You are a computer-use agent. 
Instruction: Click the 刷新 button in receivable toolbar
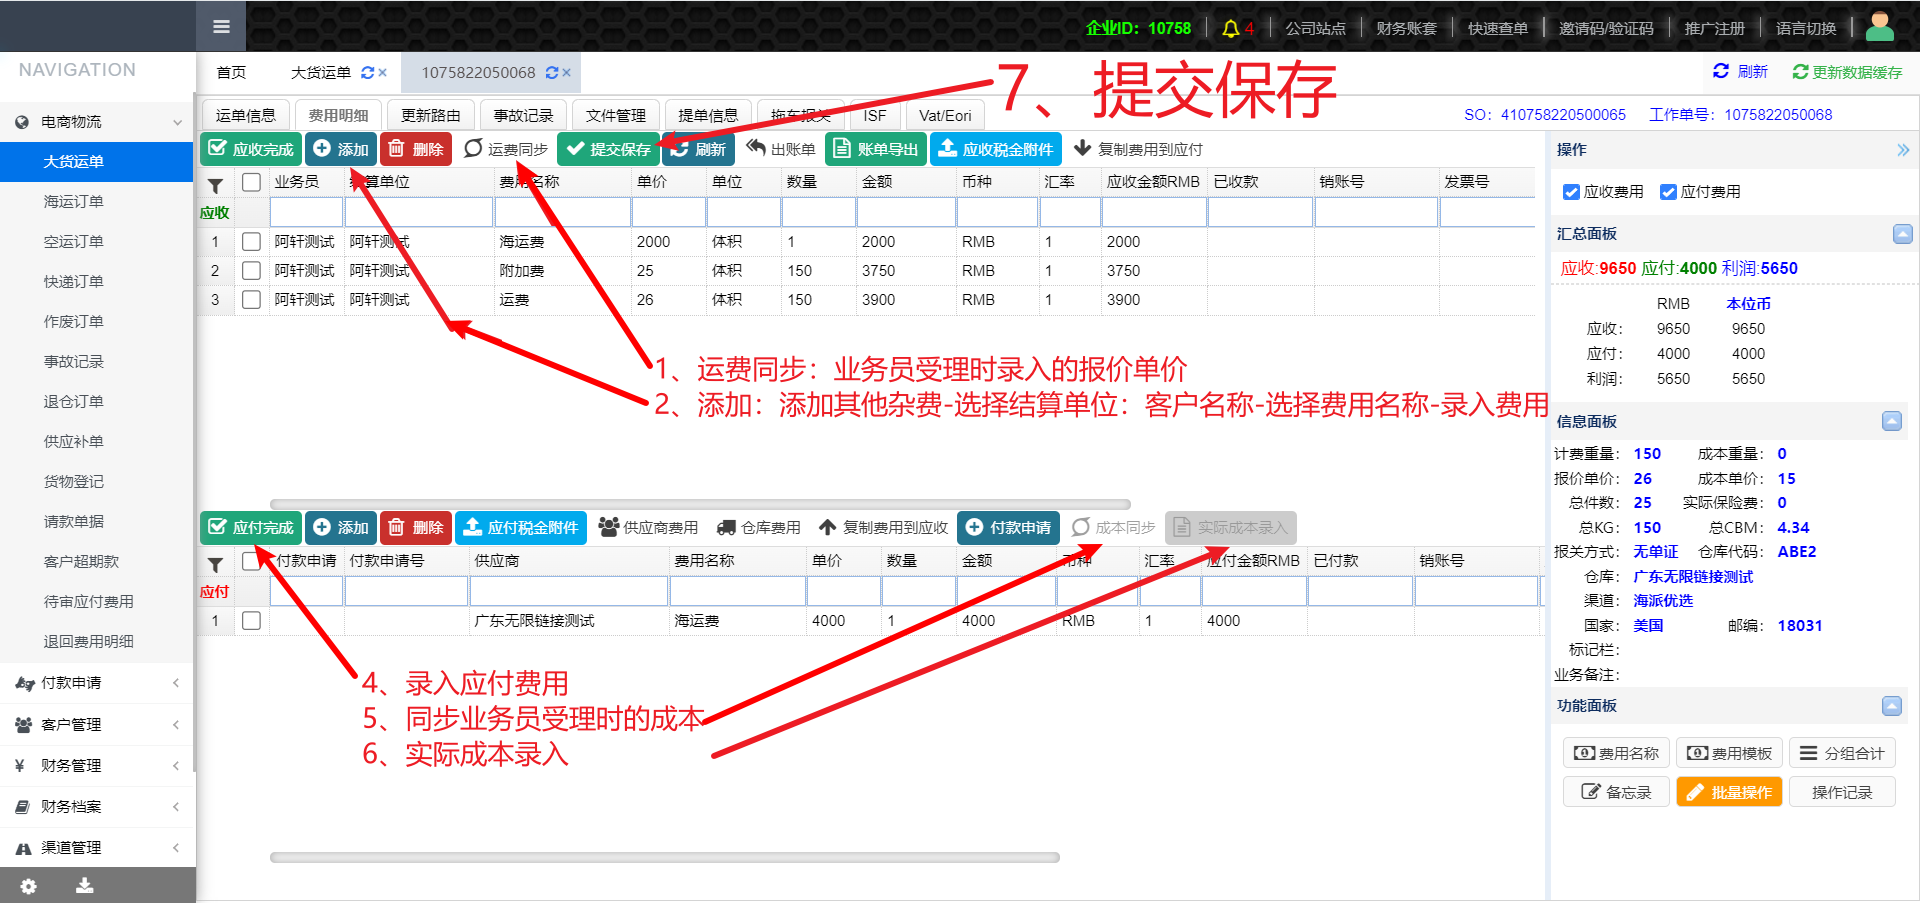698,149
